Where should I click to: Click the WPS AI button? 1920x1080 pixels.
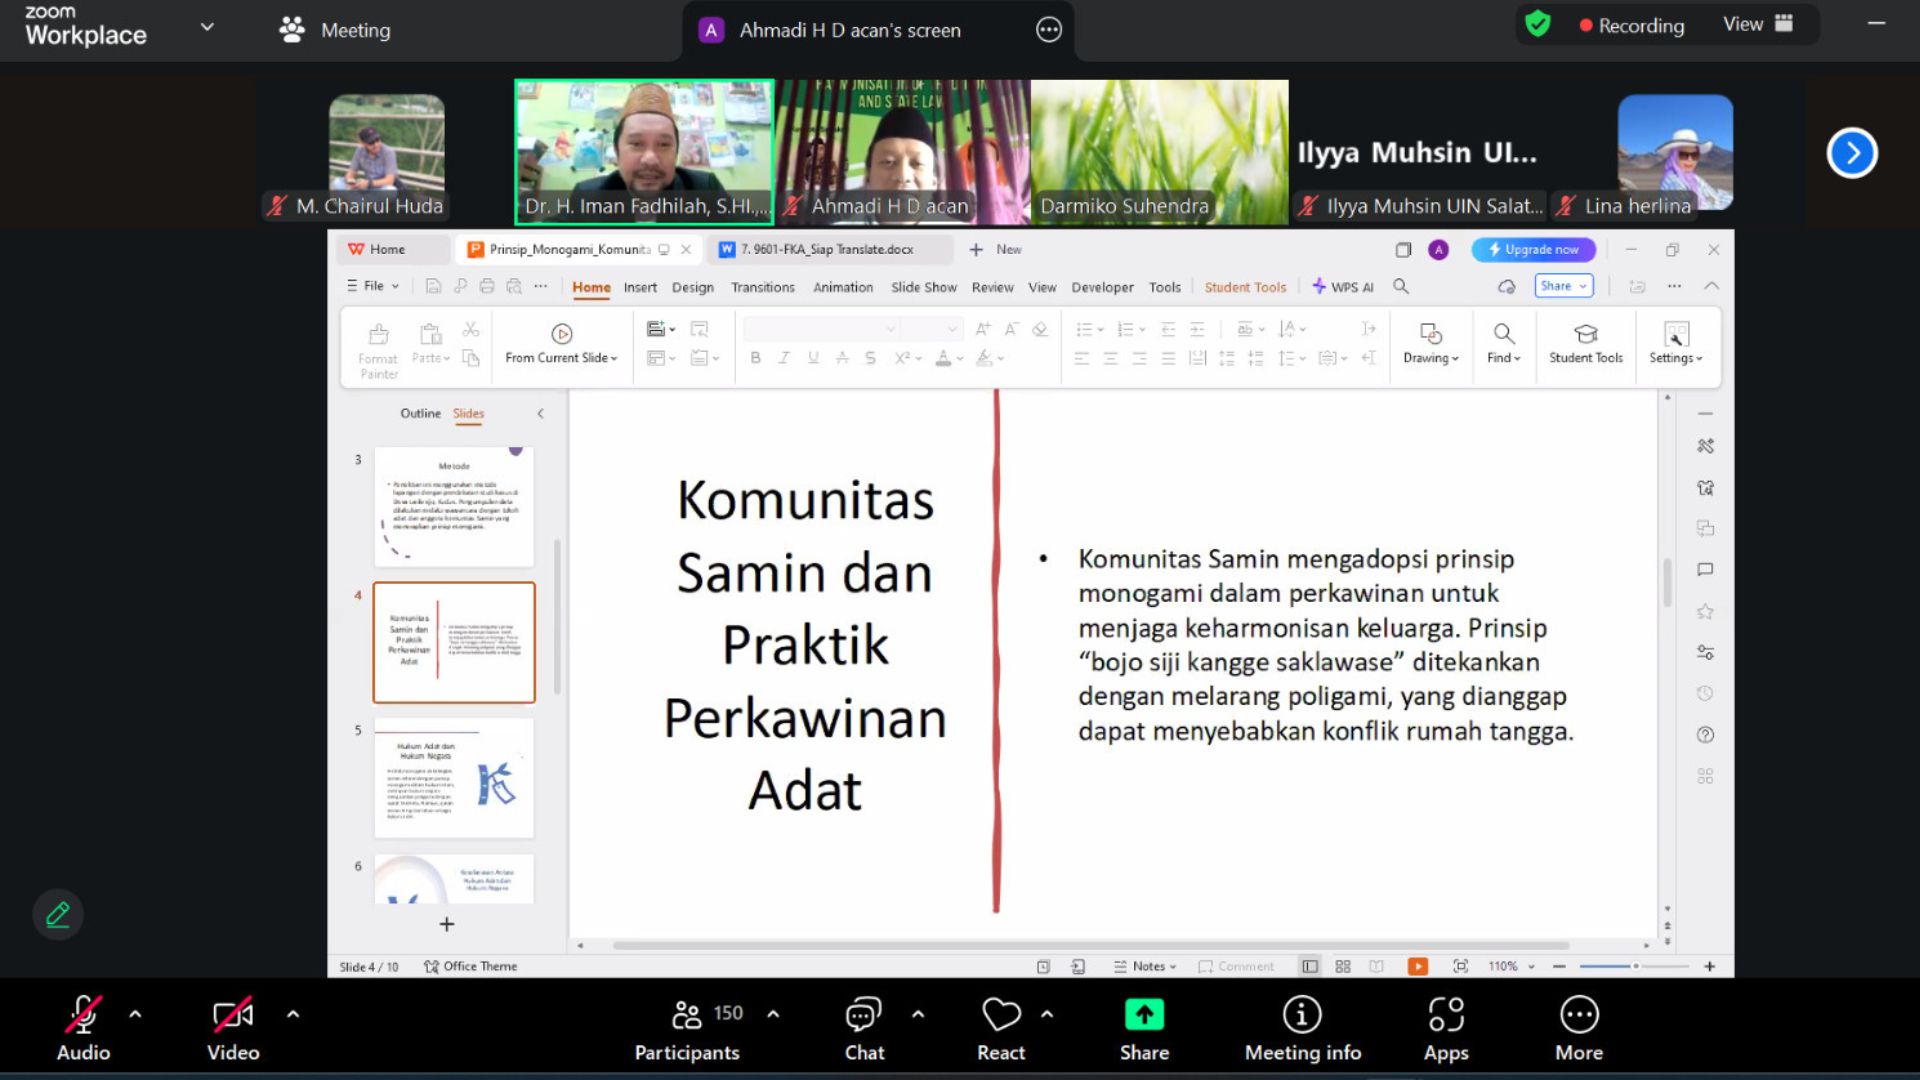(1343, 287)
